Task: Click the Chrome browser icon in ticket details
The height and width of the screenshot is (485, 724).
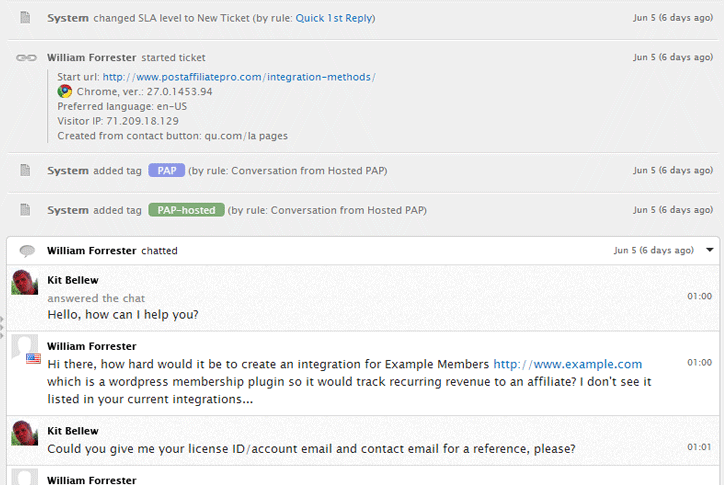Action: pos(65,91)
